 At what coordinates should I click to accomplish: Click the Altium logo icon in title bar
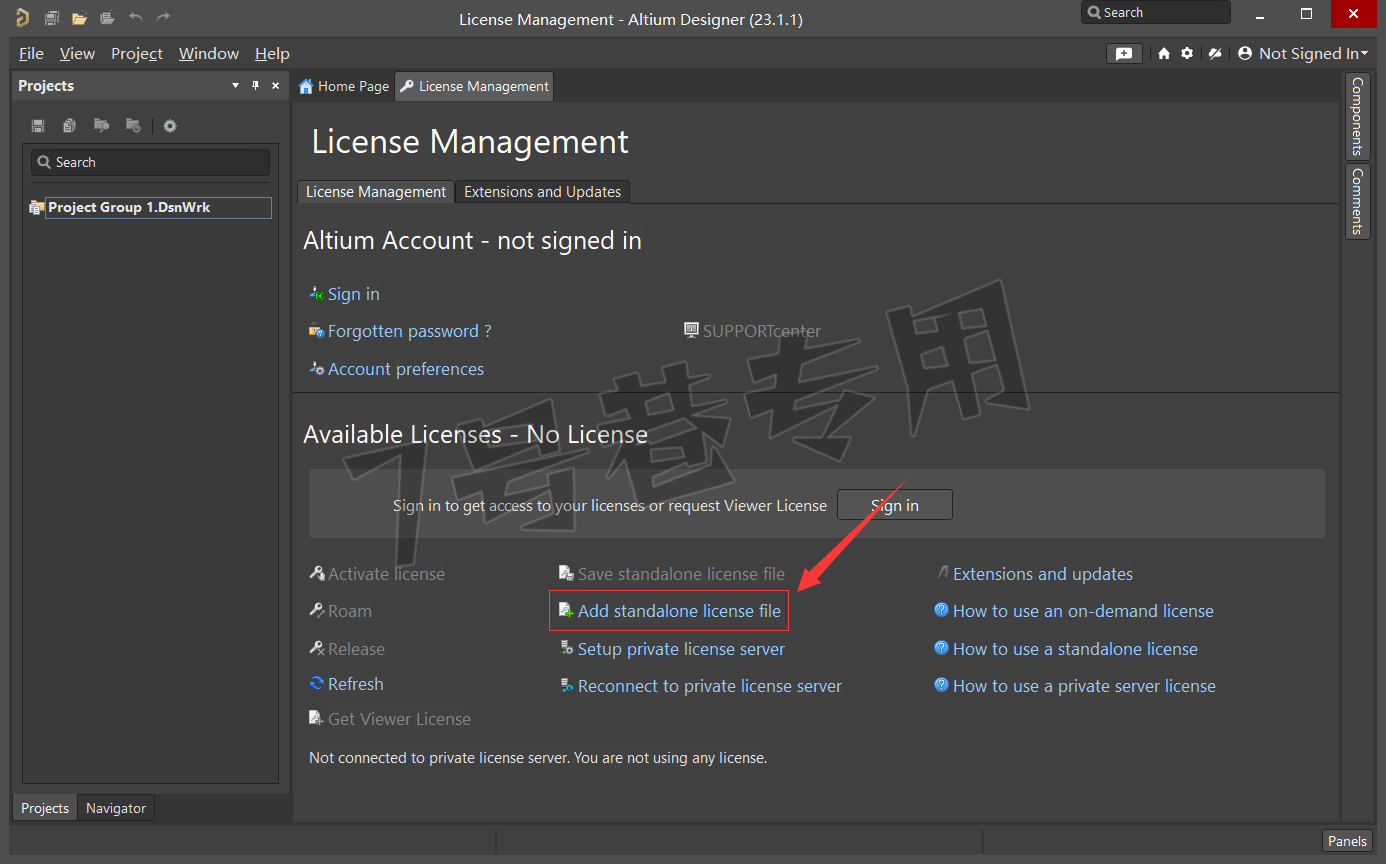pos(22,17)
